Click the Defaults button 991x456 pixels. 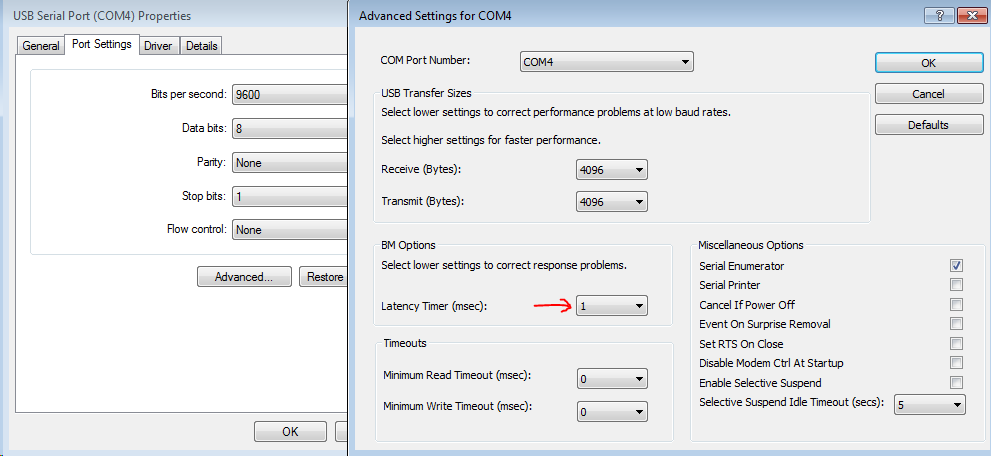(928, 124)
